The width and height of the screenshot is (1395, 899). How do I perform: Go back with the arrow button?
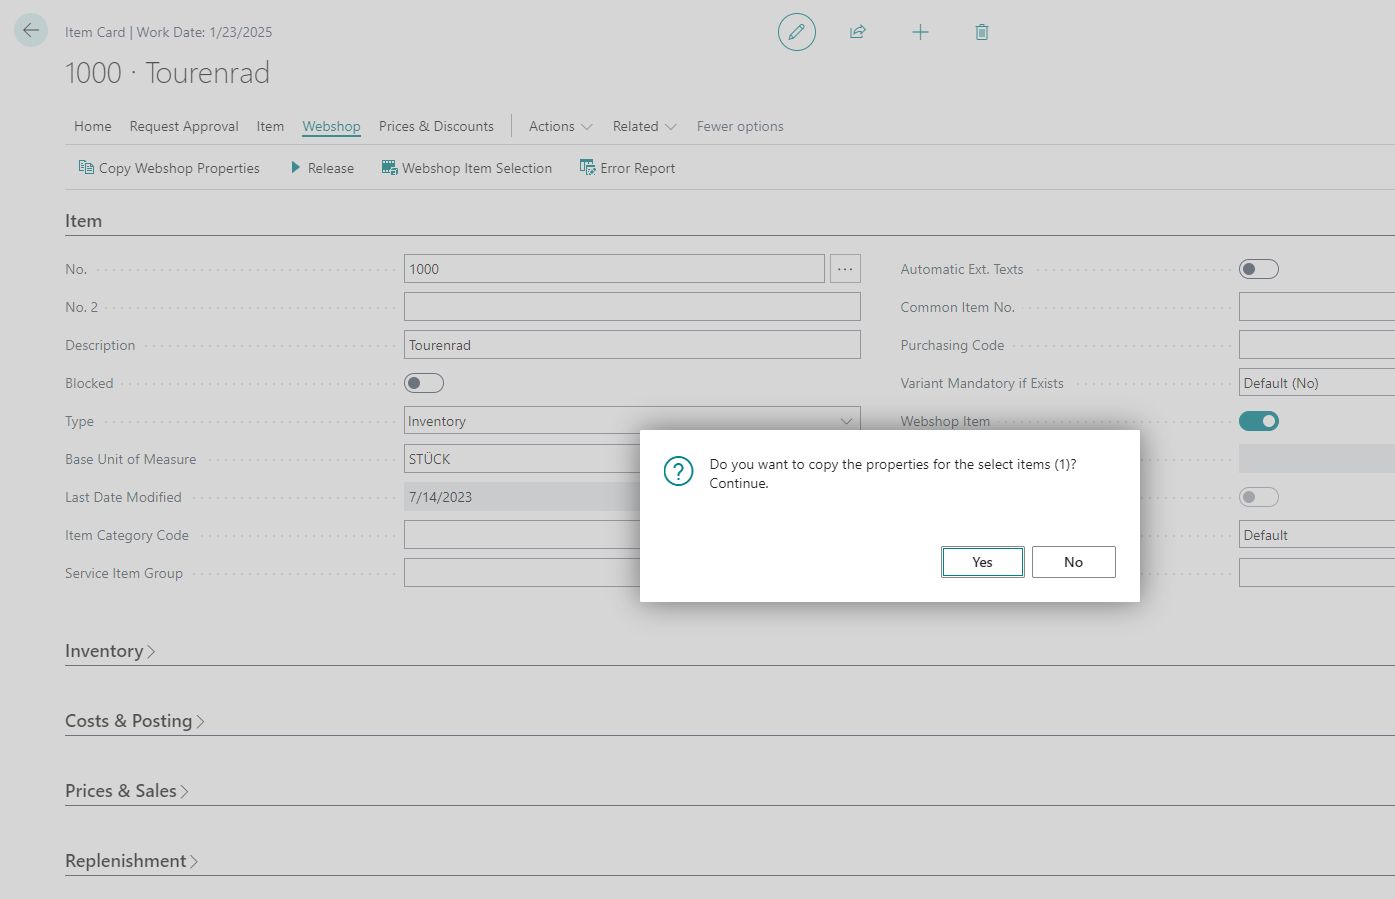31,30
